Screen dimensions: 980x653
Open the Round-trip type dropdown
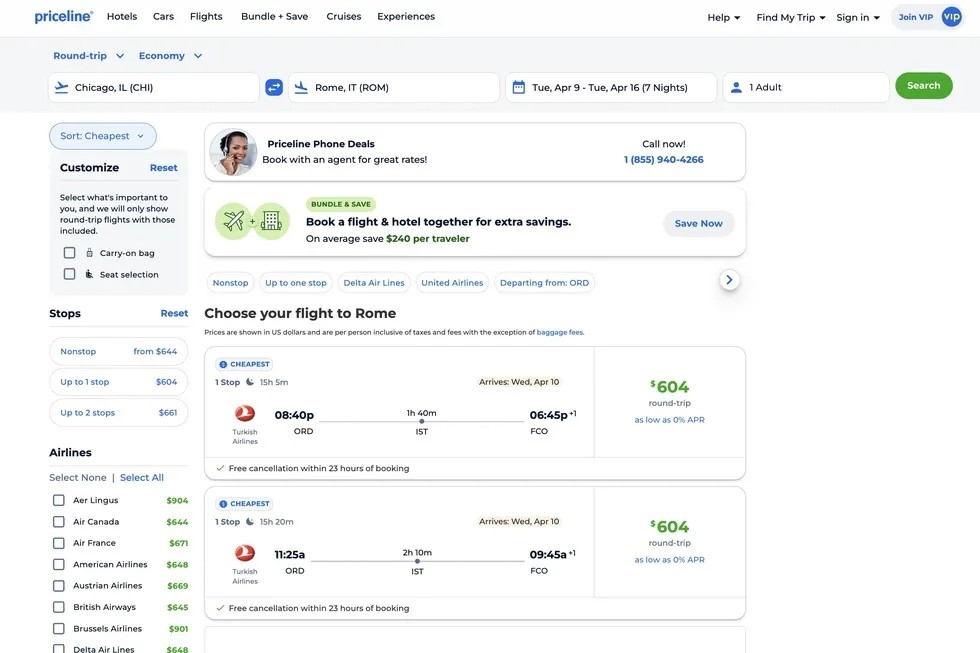point(89,56)
